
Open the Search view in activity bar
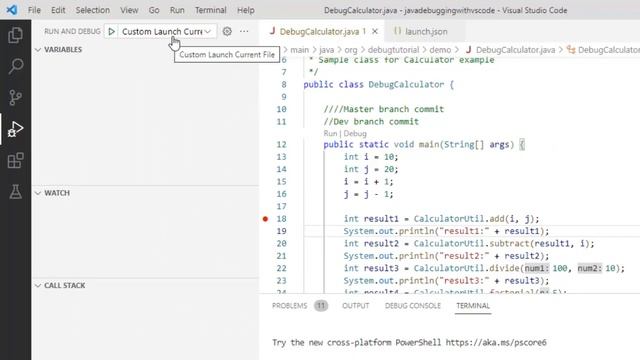[x=16, y=66]
